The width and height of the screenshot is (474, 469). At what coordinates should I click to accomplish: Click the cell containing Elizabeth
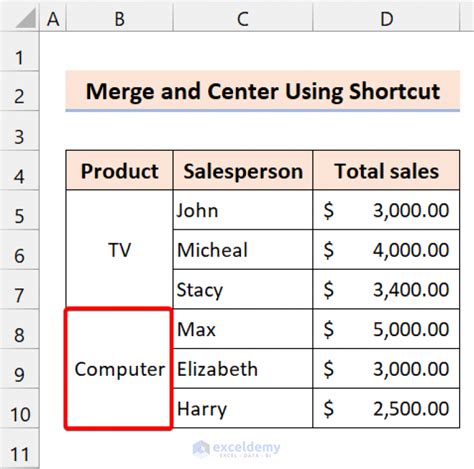click(x=243, y=369)
